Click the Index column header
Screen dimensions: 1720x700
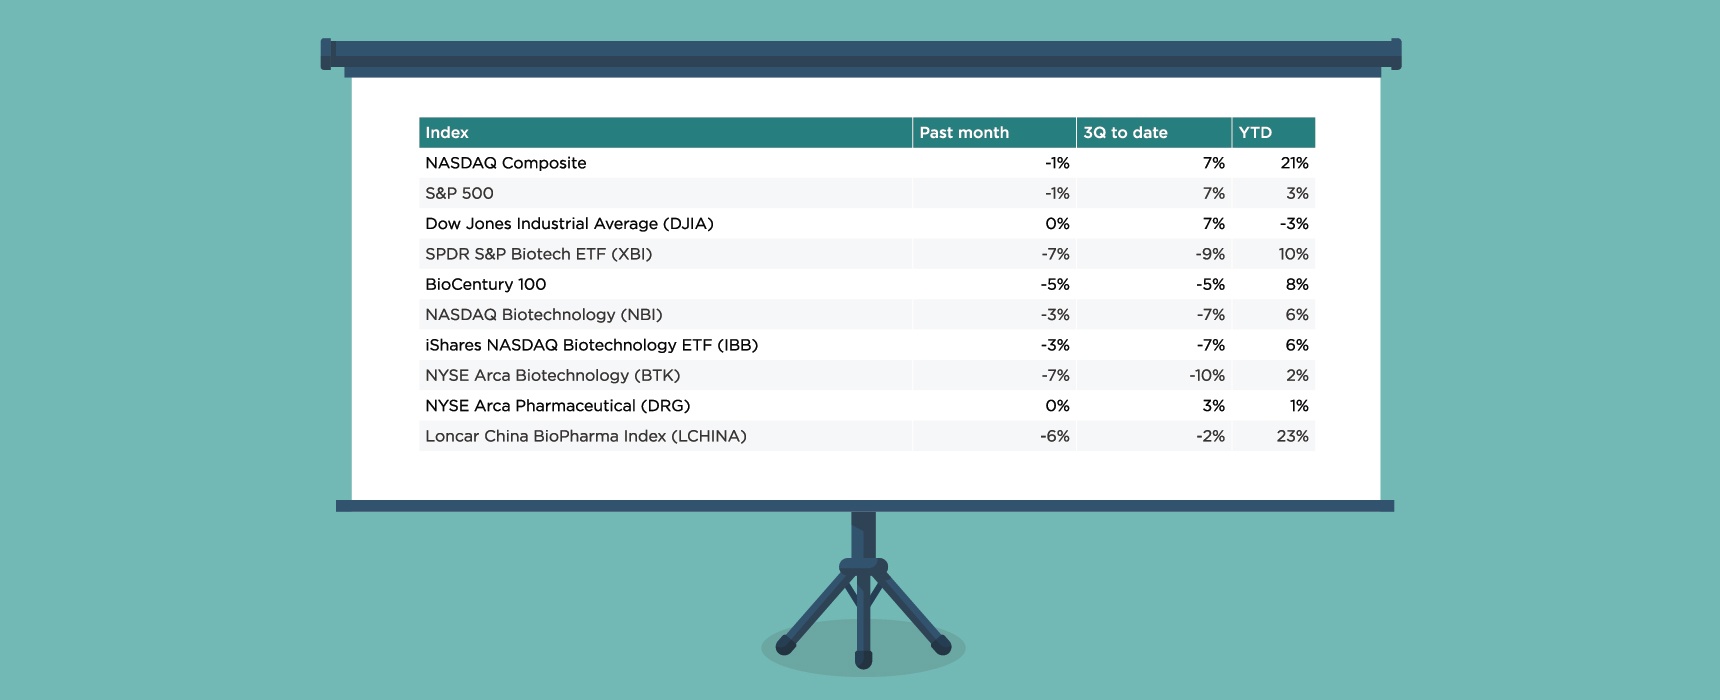pyautogui.click(x=447, y=133)
